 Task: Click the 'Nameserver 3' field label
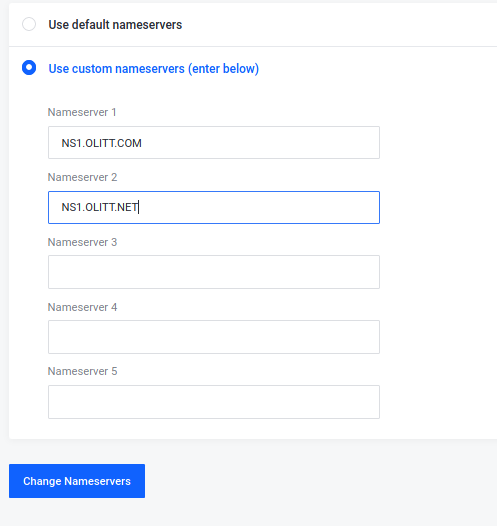[x=82, y=242]
